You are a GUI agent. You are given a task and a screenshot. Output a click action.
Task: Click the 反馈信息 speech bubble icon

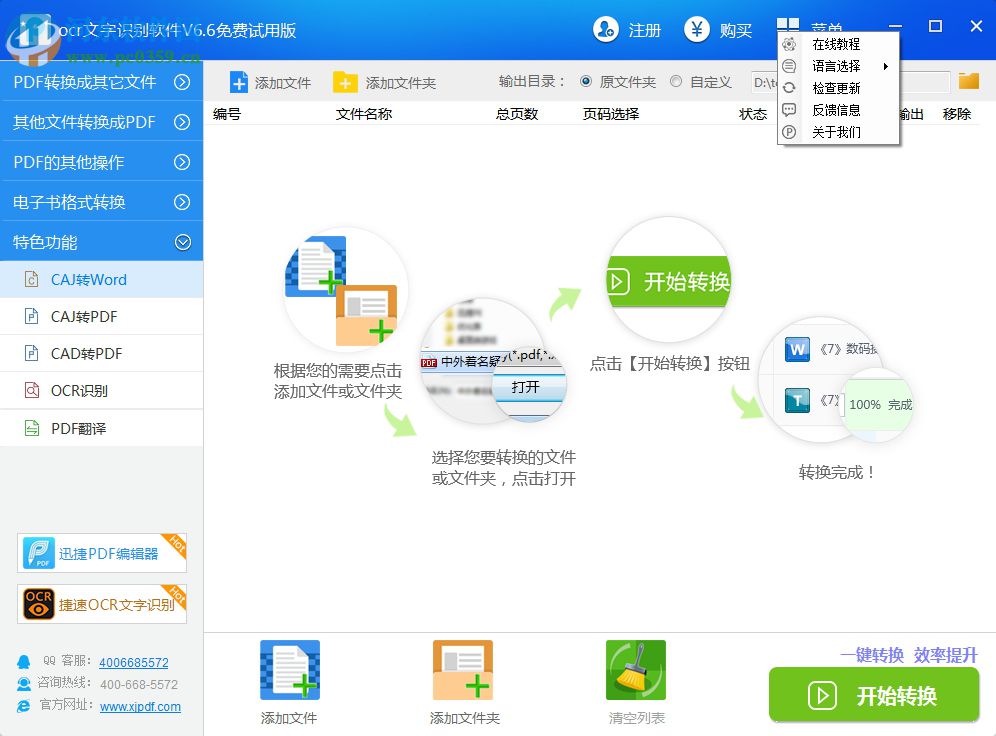tap(789, 110)
